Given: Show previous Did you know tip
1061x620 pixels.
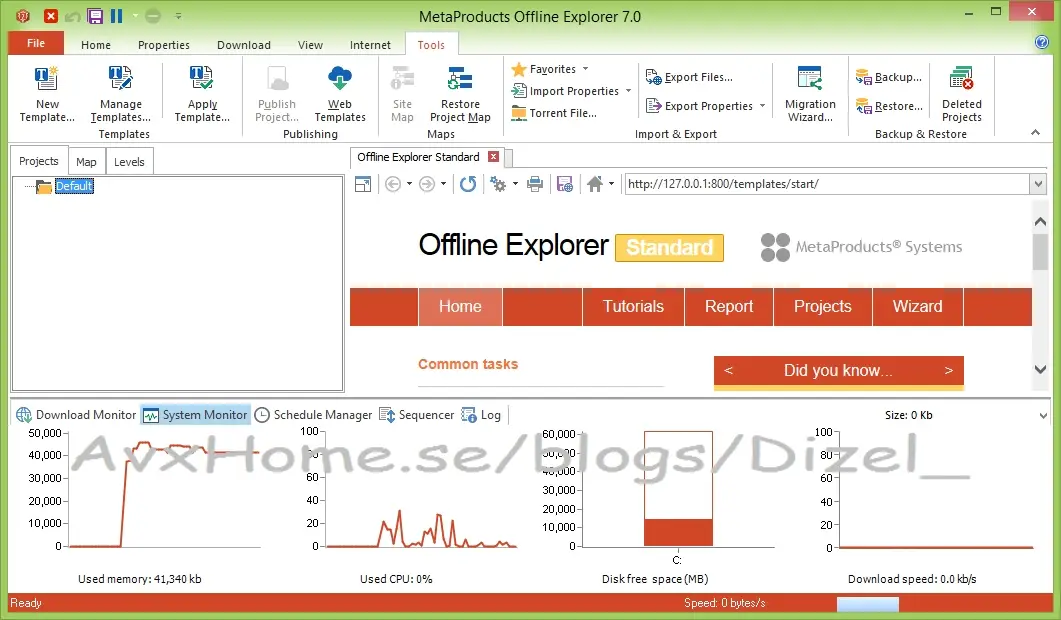Looking at the screenshot, I should 729,370.
